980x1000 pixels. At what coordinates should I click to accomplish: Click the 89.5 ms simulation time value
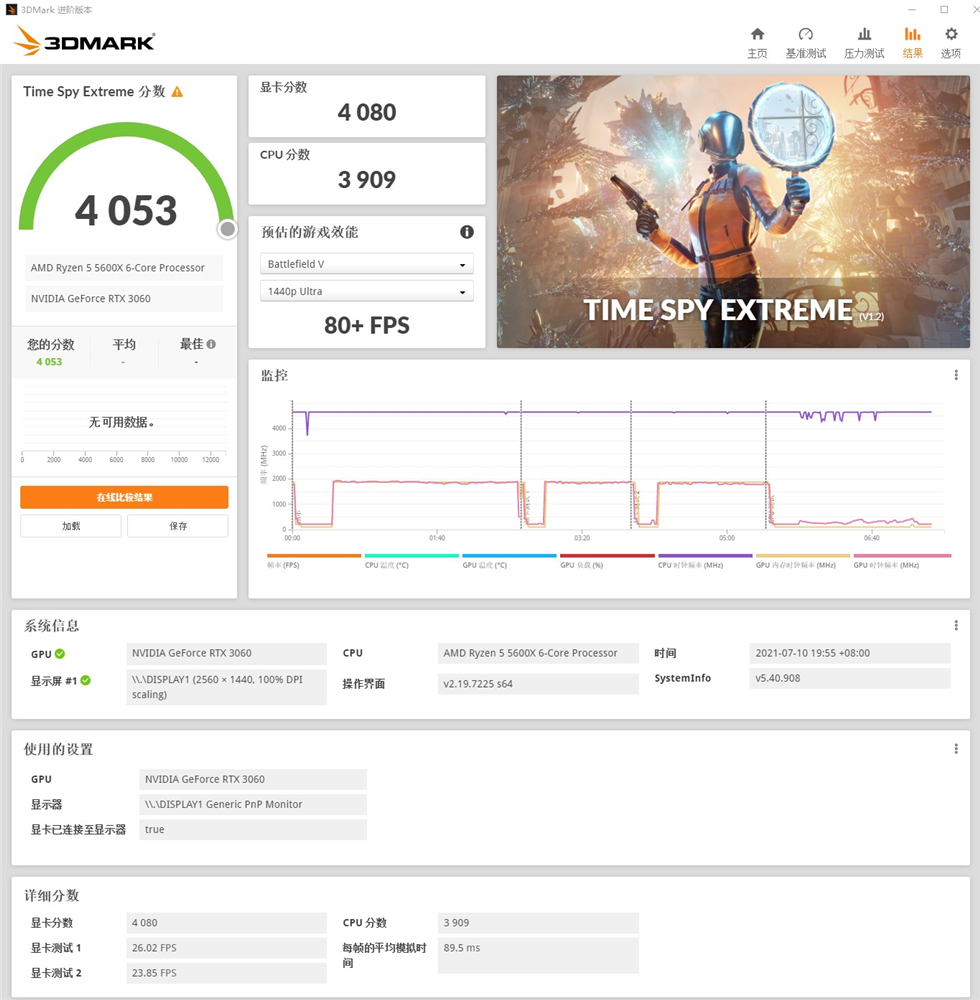click(x=538, y=955)
